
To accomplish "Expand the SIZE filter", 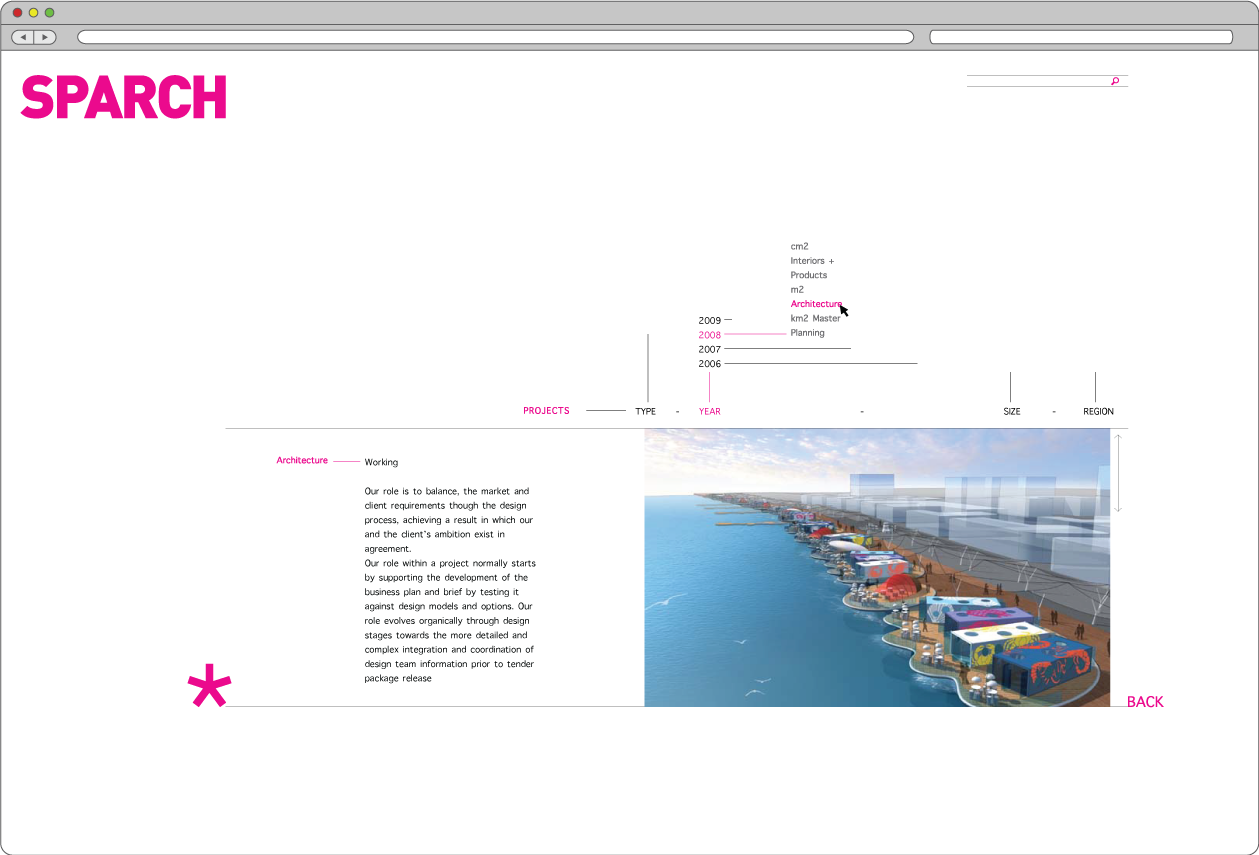I will [1012, 411].
